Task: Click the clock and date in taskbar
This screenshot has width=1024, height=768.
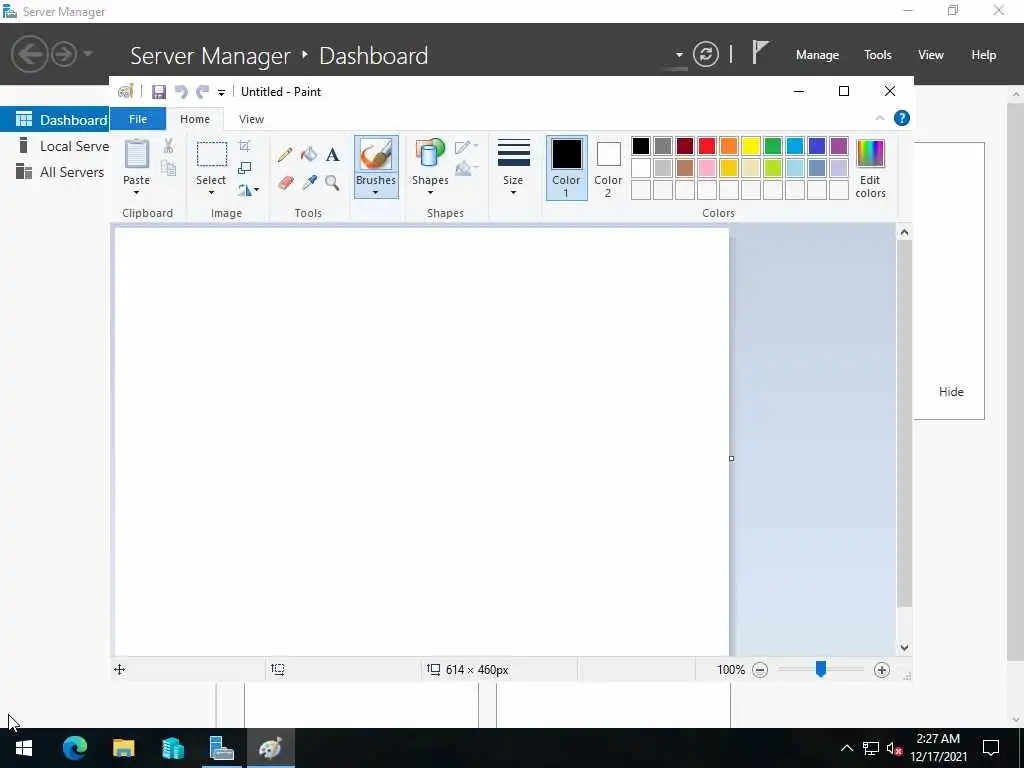Action: click(x=938, y=748)
